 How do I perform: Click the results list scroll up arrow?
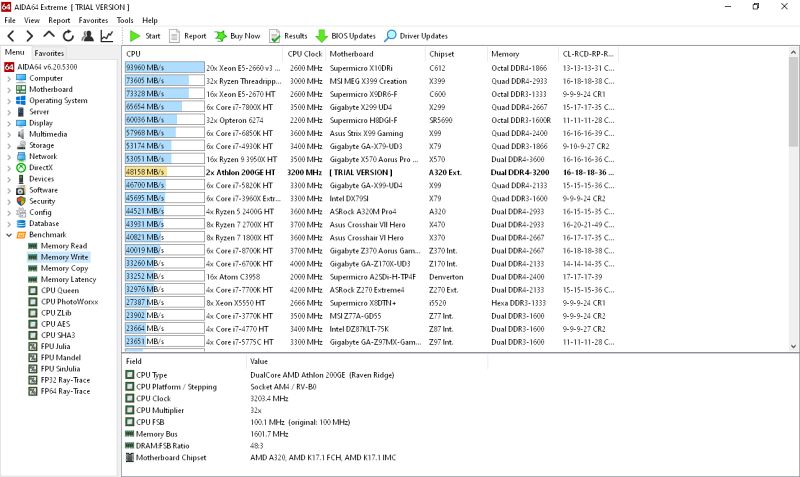tap(793, 52)
